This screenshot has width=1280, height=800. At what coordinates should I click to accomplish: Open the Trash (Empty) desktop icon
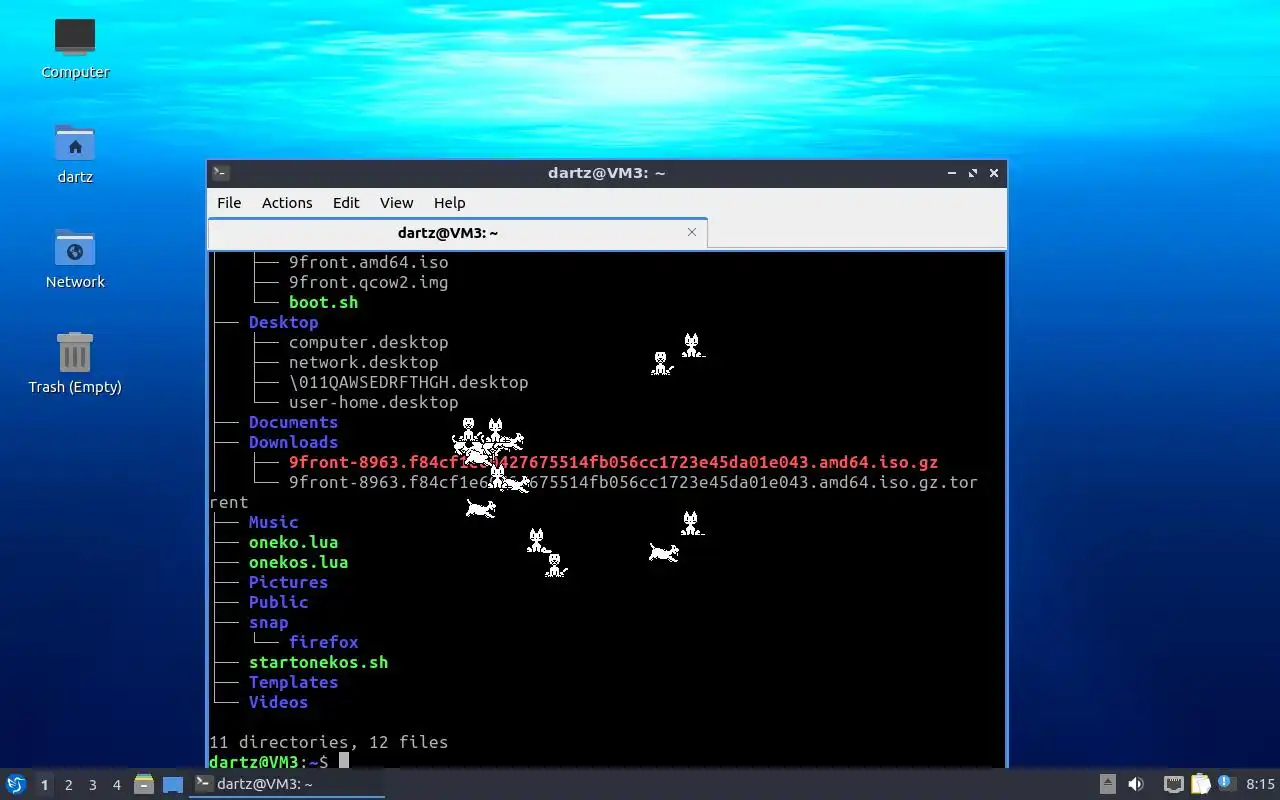[75, 363]
